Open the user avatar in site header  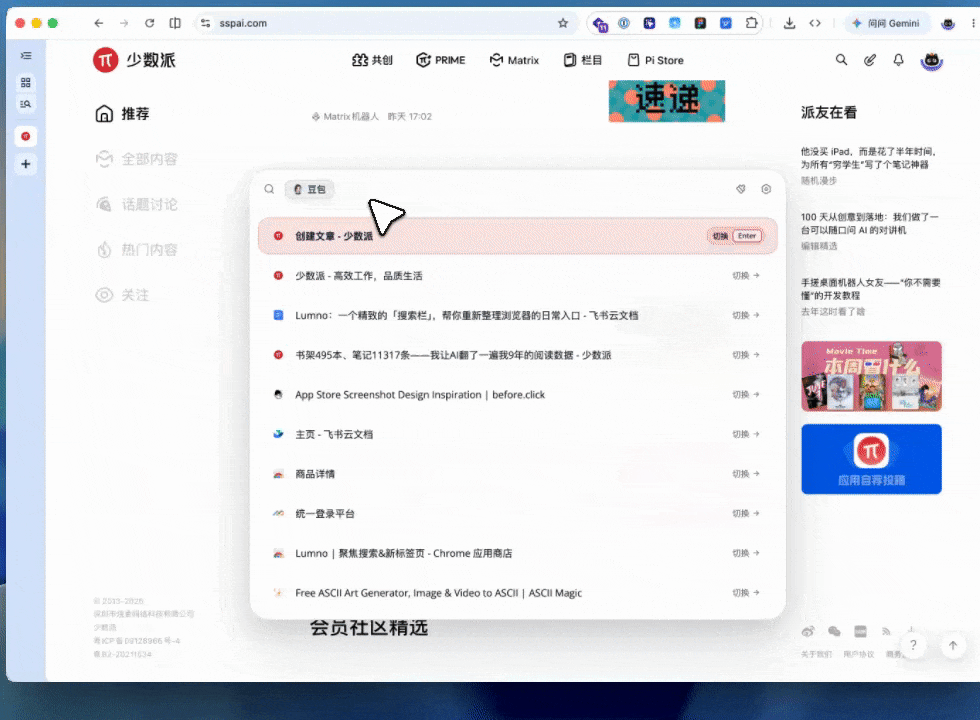(x=931, y=61)
